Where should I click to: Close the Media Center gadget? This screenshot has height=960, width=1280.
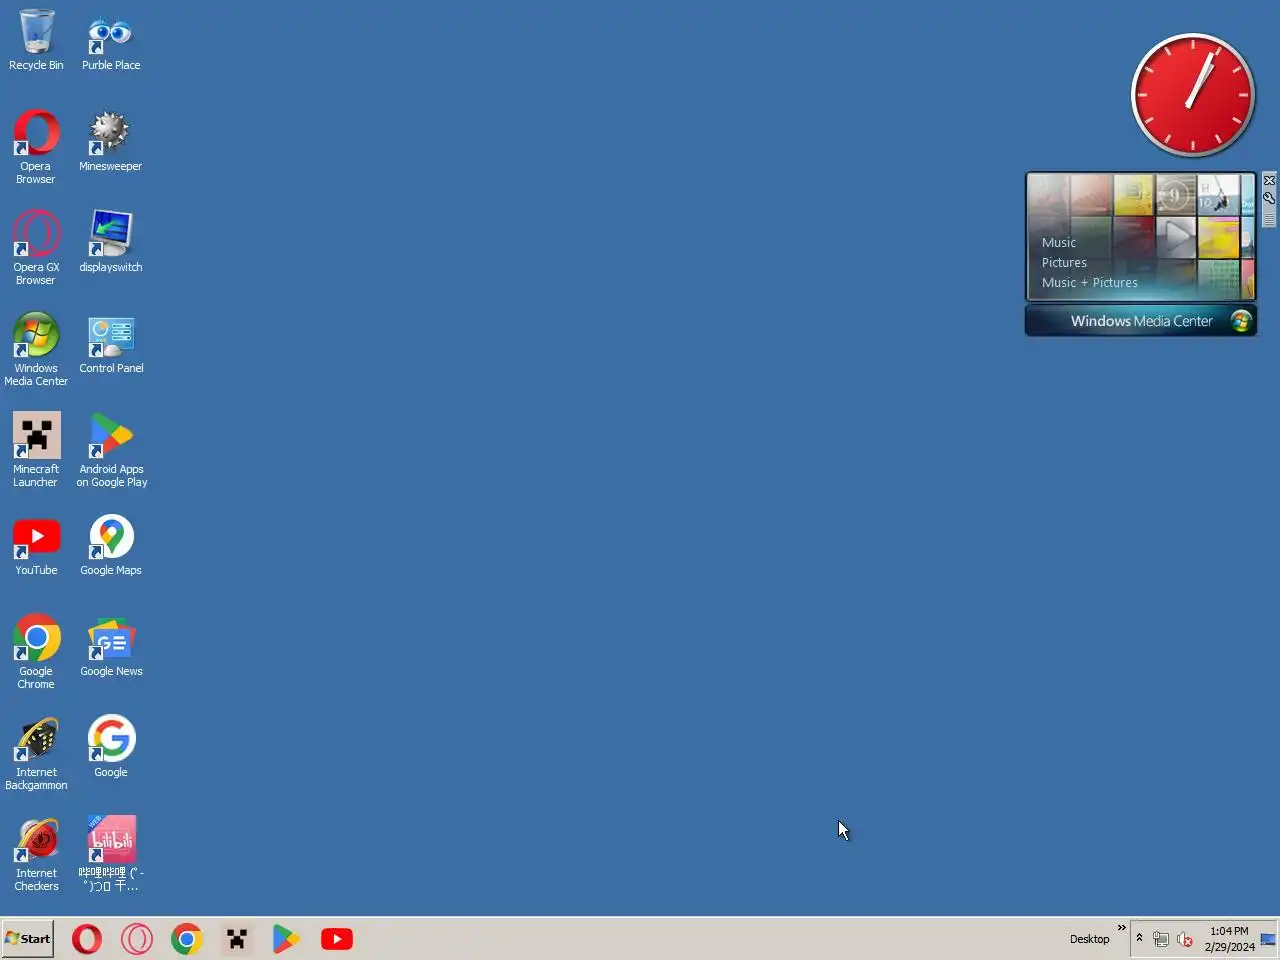tap(1269, 180)
